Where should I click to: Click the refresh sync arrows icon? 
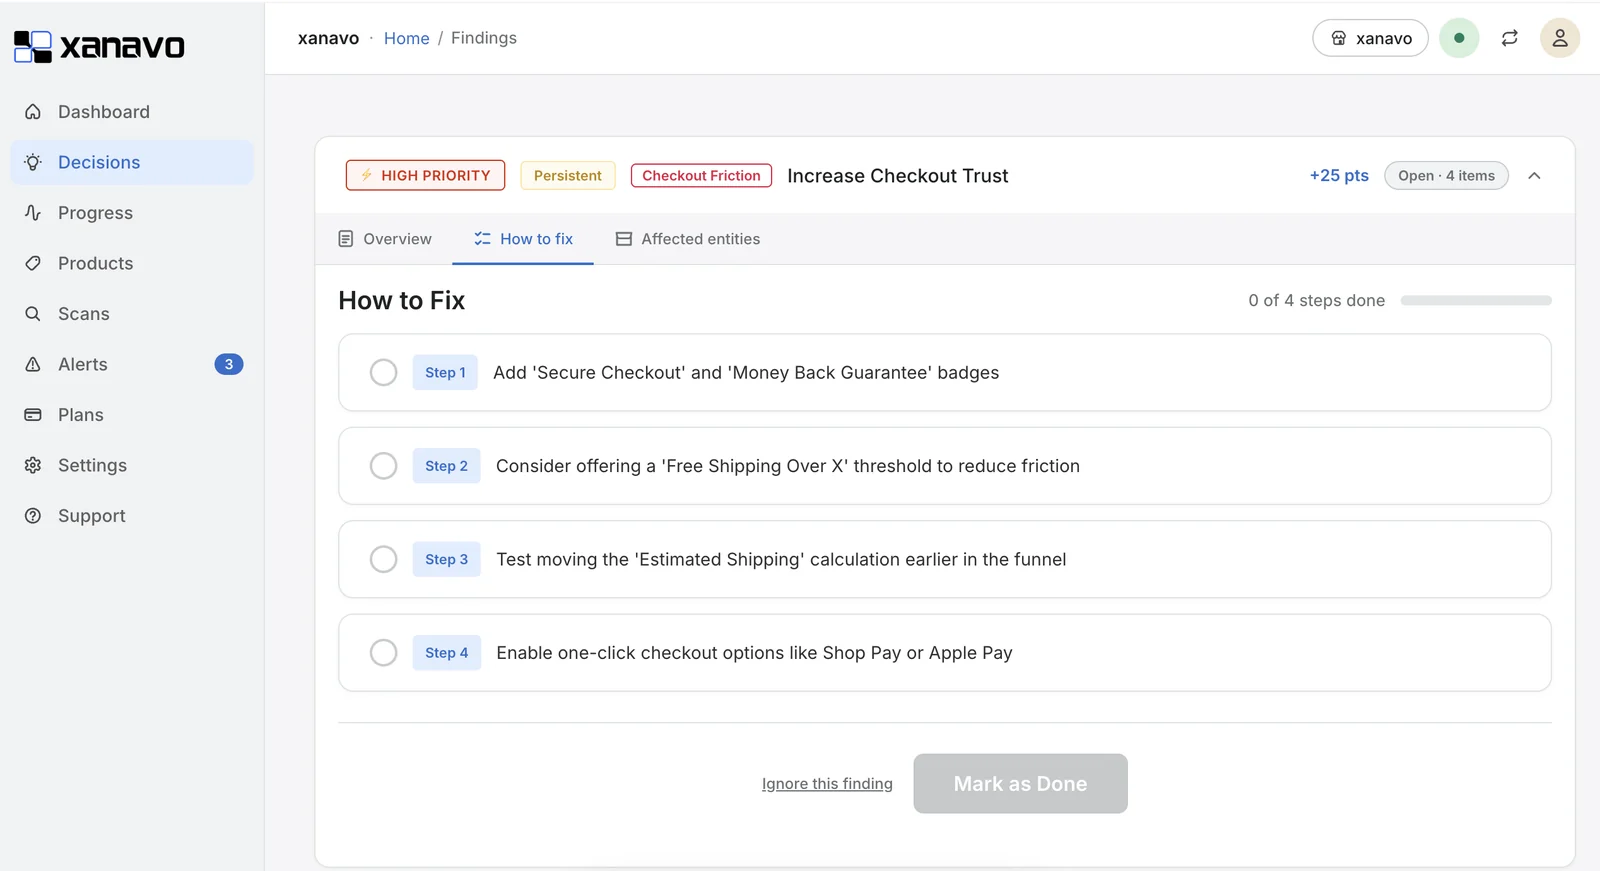tap(1510, 38)
